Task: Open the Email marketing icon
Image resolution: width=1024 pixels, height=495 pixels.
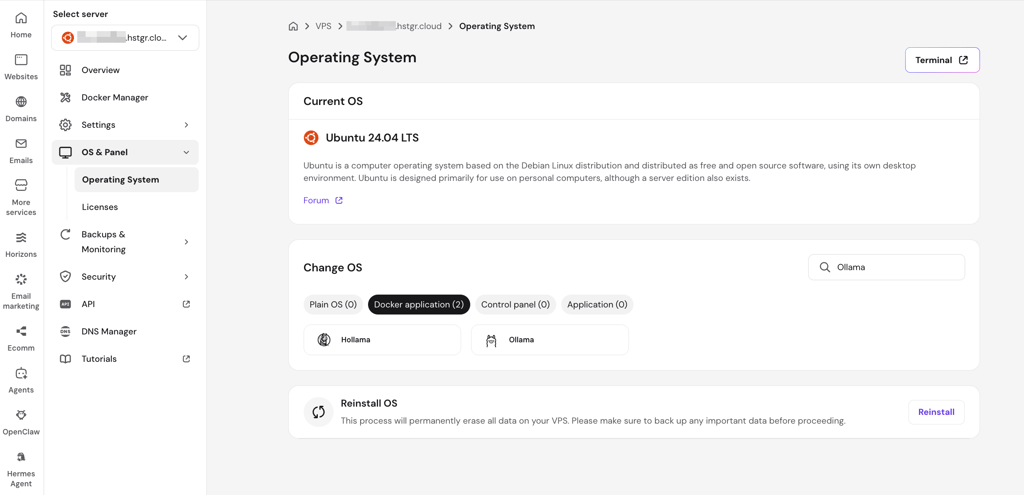Action: [x=21, y=279]
